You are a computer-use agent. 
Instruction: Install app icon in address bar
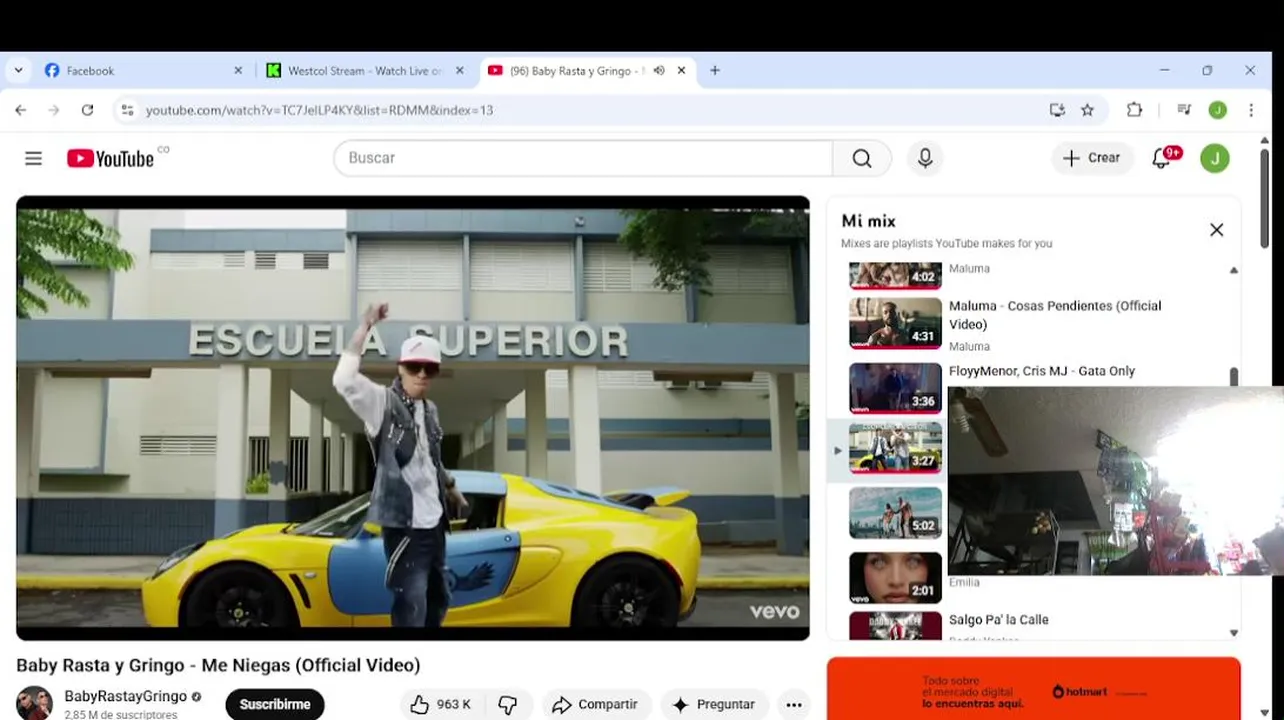[x=1057, y=110]
